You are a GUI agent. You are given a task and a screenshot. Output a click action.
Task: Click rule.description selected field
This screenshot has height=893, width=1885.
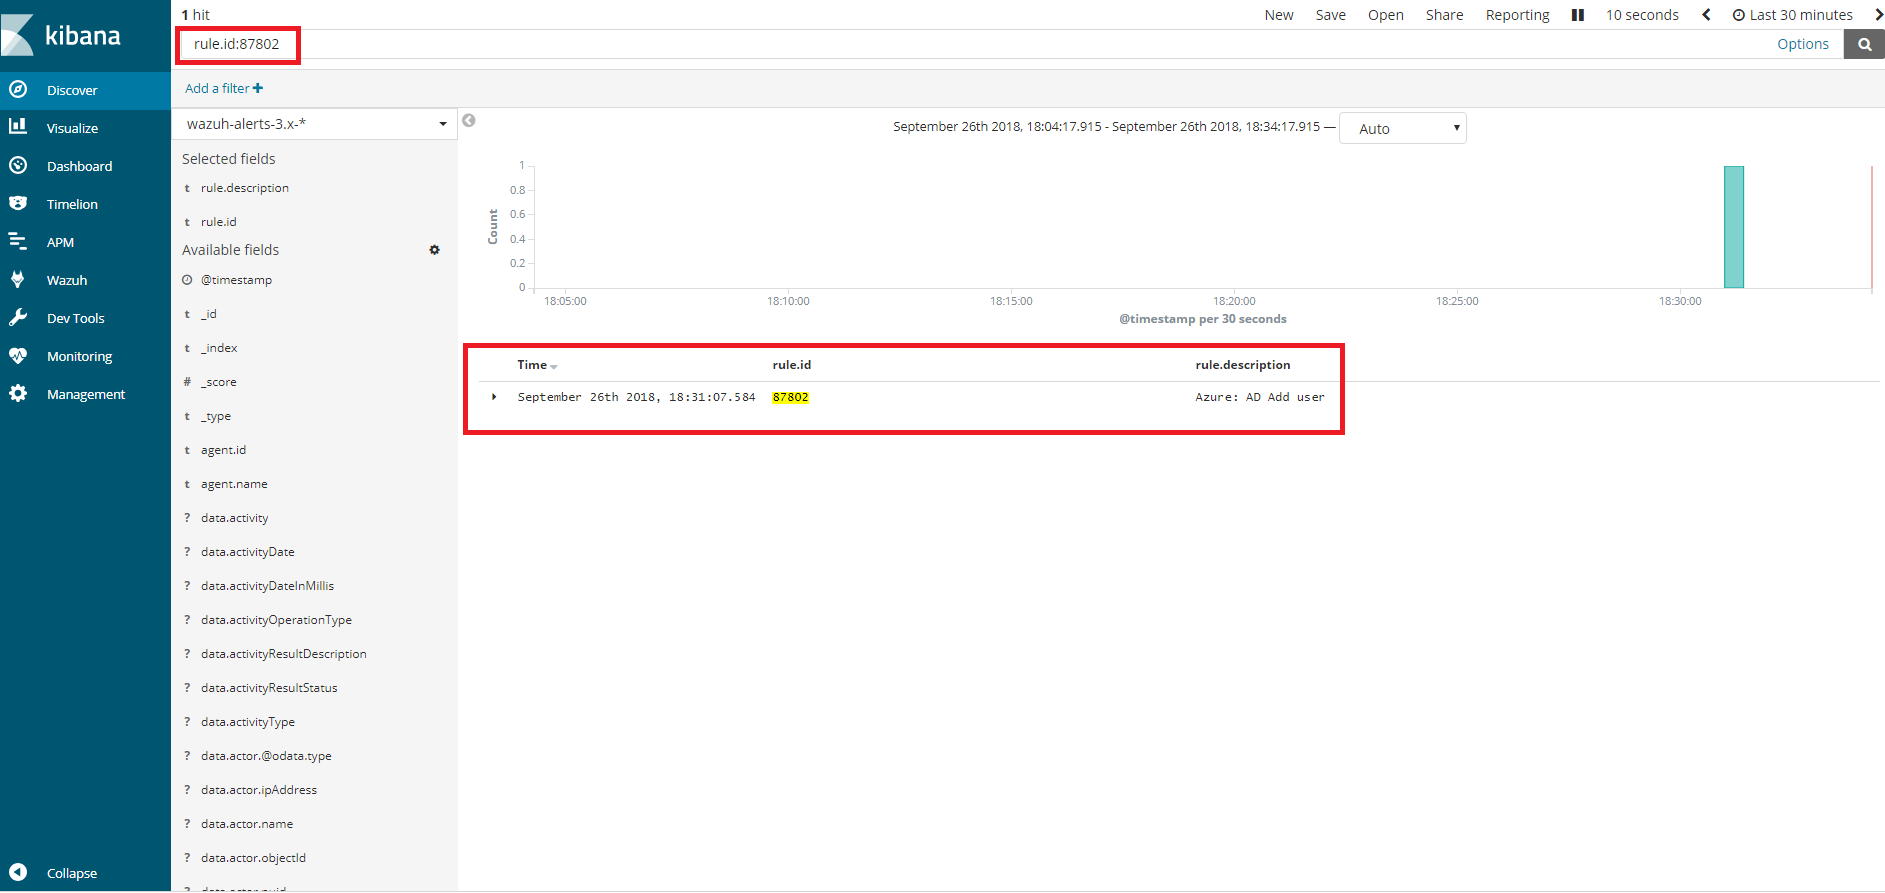pyautogui.click(x=245, y=188)
